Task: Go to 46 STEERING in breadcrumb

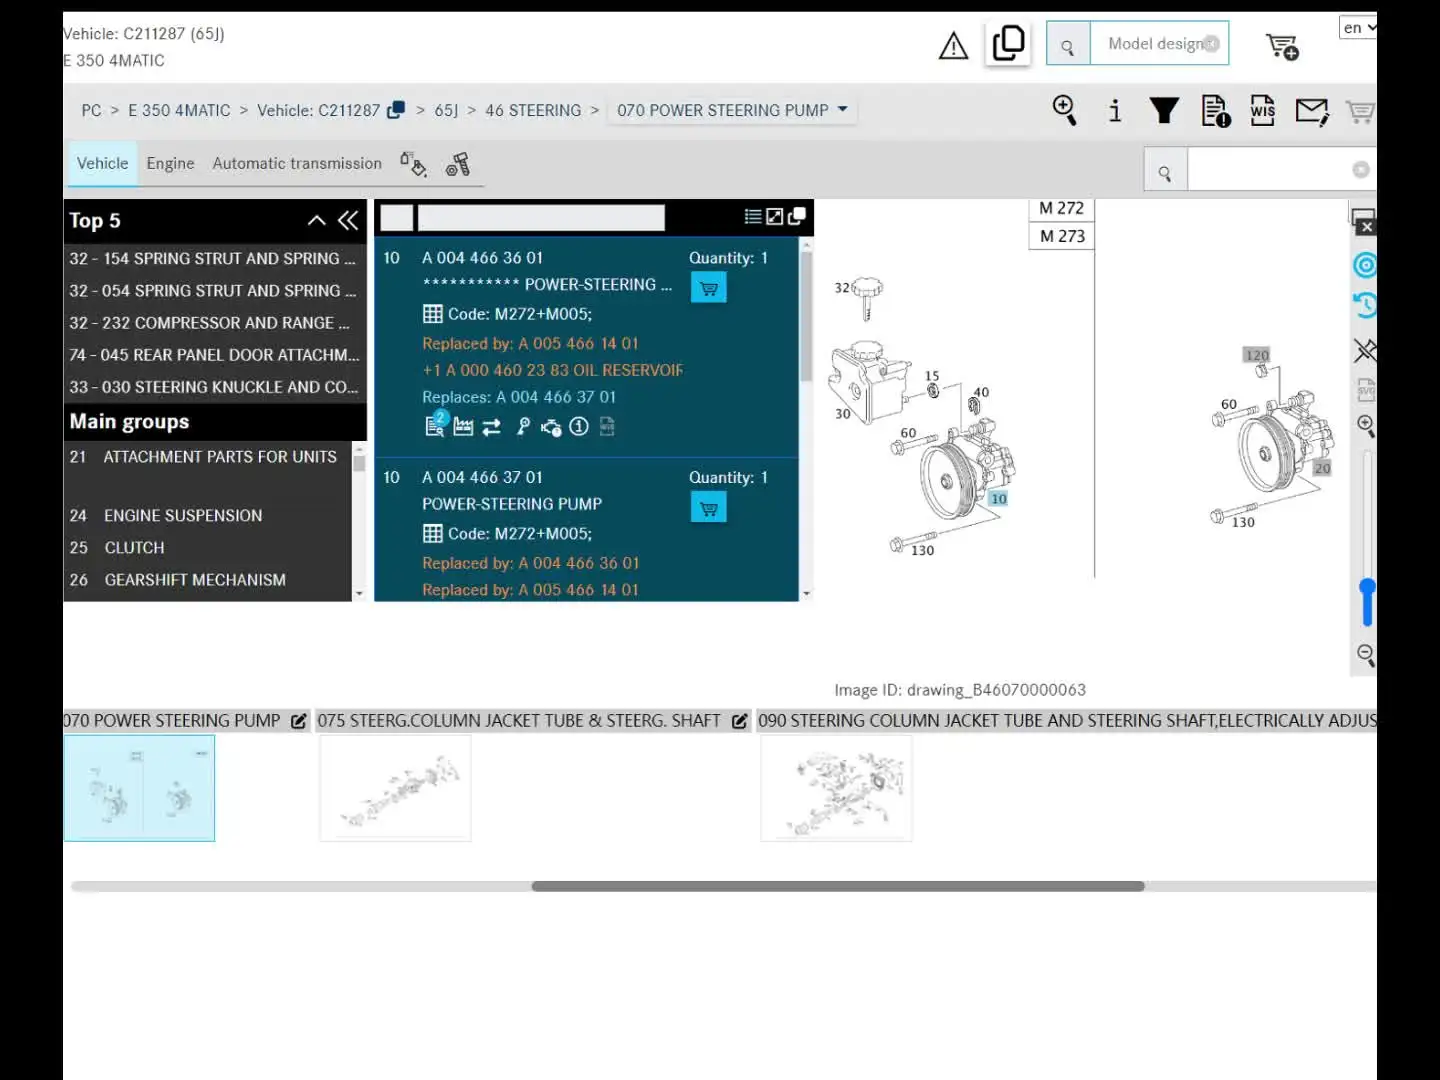Action: 533,110
